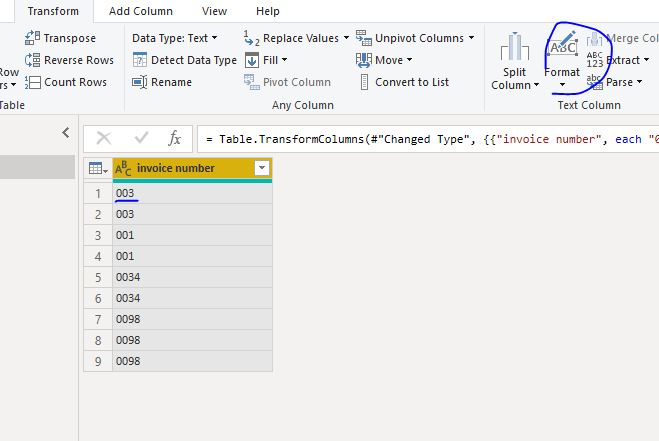Click the Move column icon
Image resolution: width=659 pixels, height=441 pixels.
pyautogui.click(x=364, y=60)
